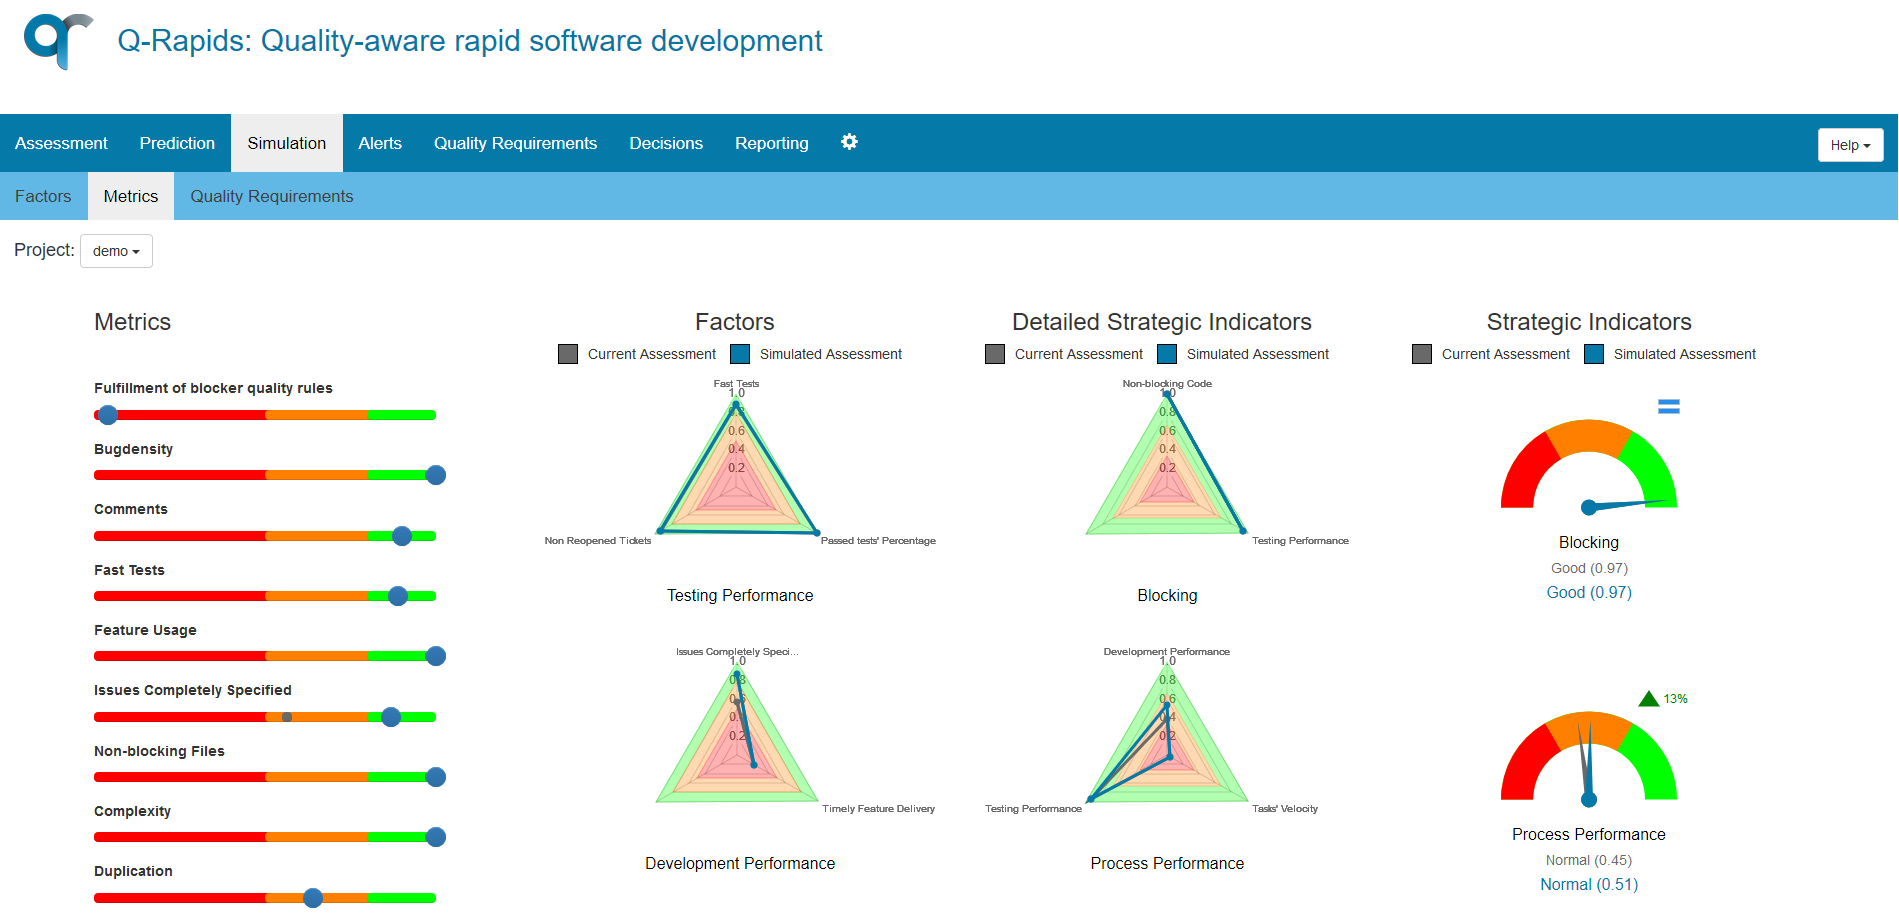
Task: Click the green 13% upward trend arrow
Action: pyautogui.click(x=1649, y=697)
